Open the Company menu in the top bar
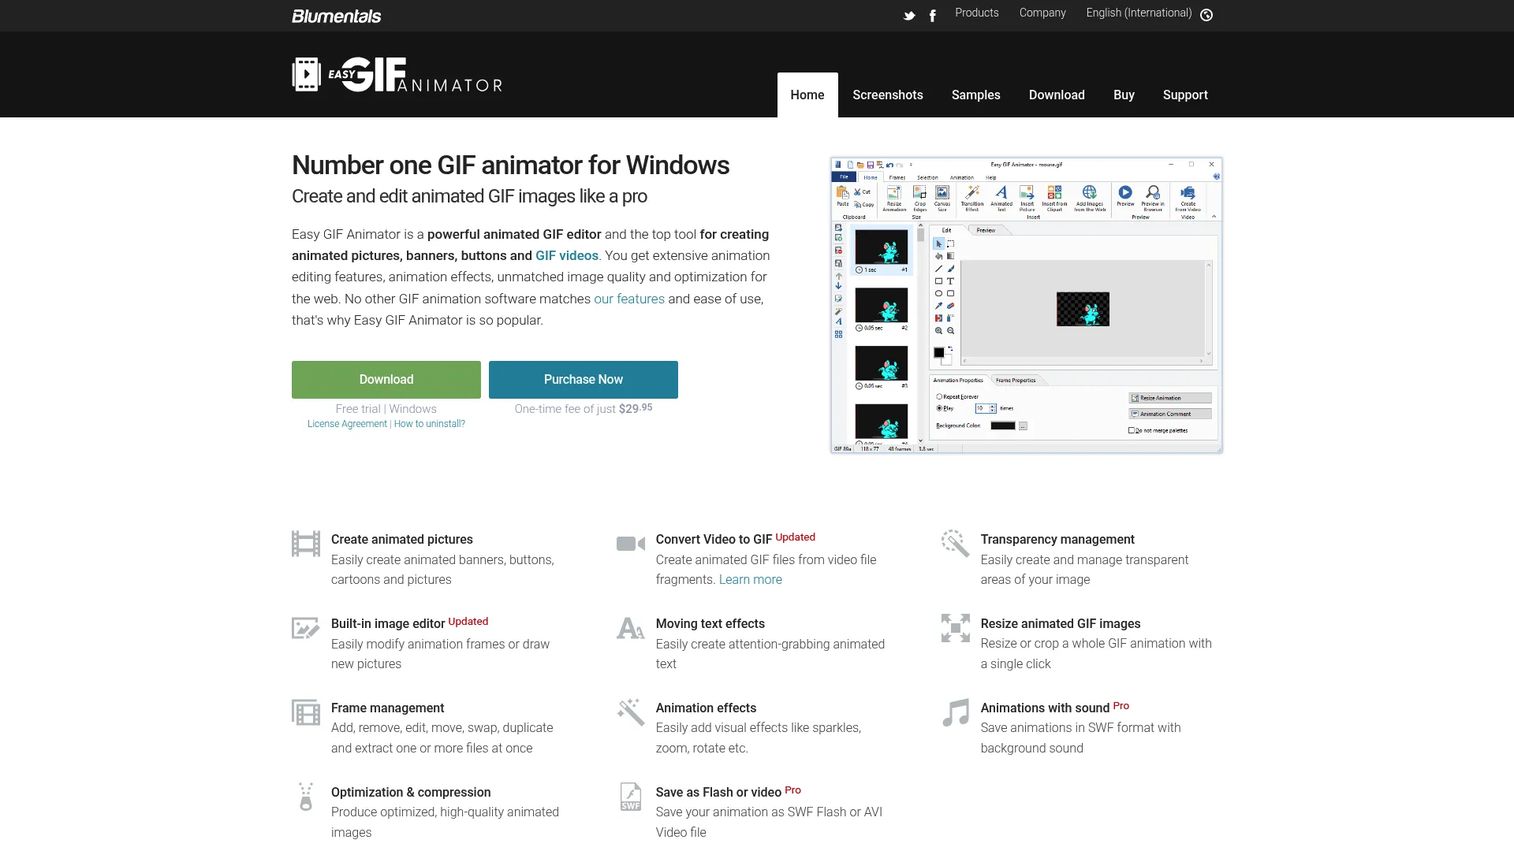This screenshot has height=851, width=1514. pos(1042,13)
